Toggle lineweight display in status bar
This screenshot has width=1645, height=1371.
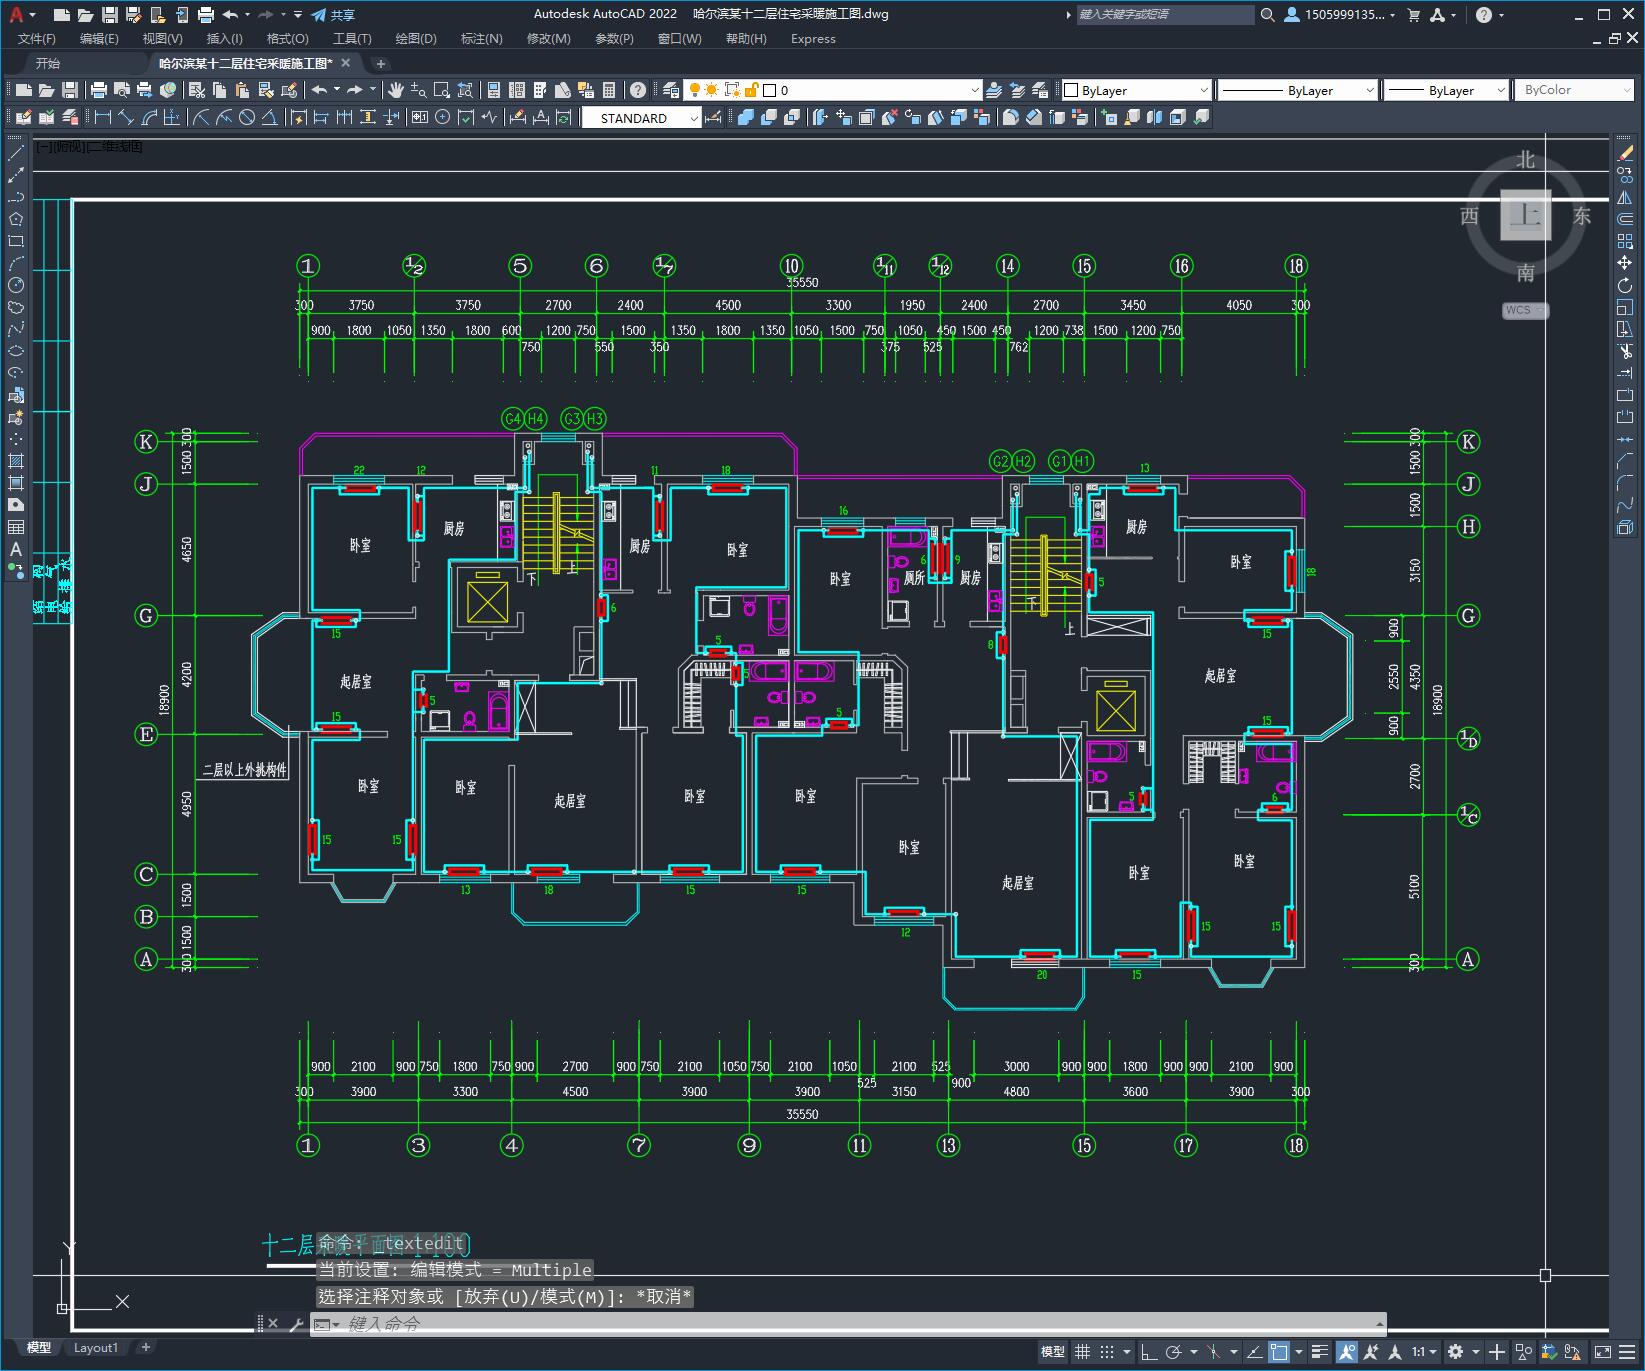point(1320,1352)
